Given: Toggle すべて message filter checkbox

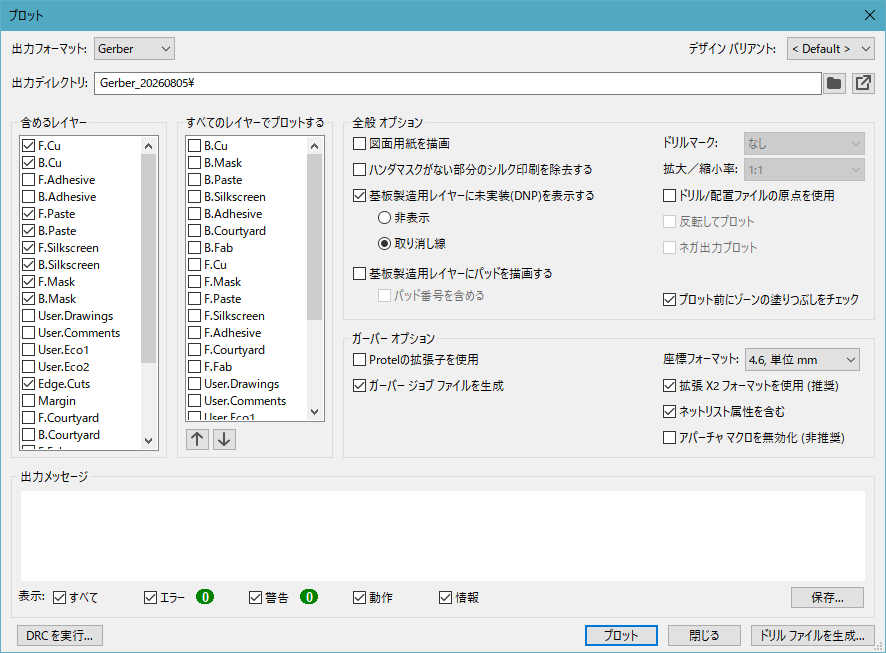Looking at the screenshot, I should coord(59,597).
